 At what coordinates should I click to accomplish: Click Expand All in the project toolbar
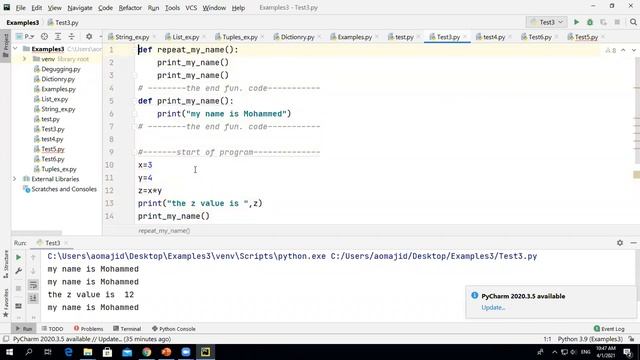point(58,37)
